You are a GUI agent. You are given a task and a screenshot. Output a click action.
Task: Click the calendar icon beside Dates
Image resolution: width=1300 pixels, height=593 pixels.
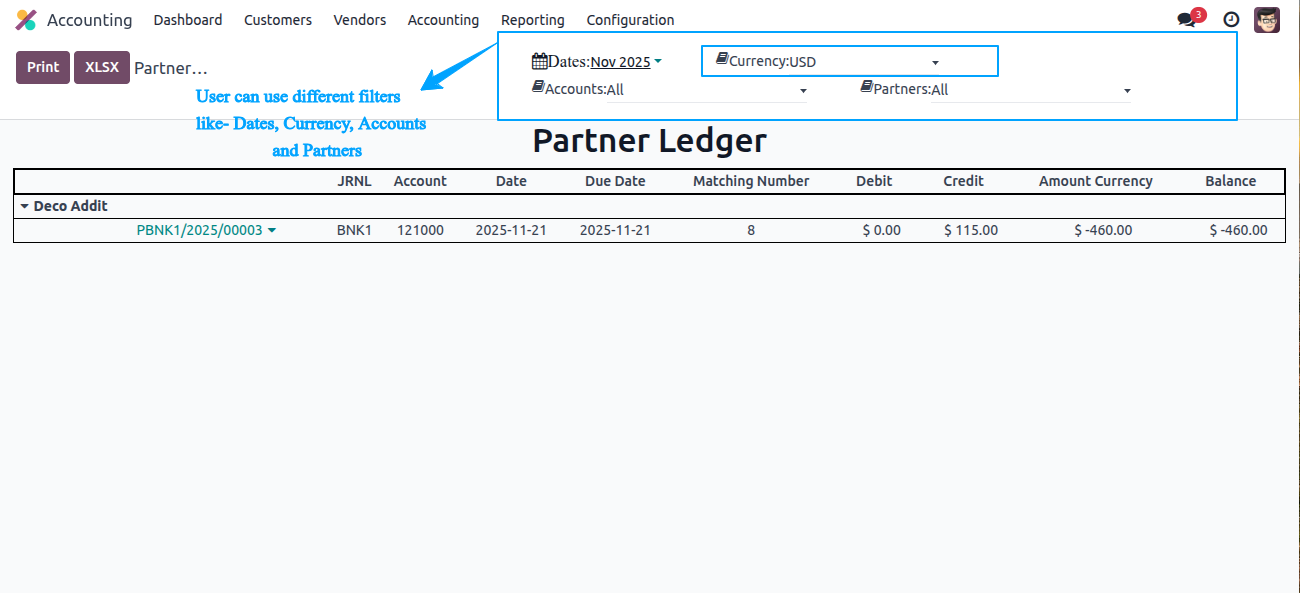click(x=539, y=61)
